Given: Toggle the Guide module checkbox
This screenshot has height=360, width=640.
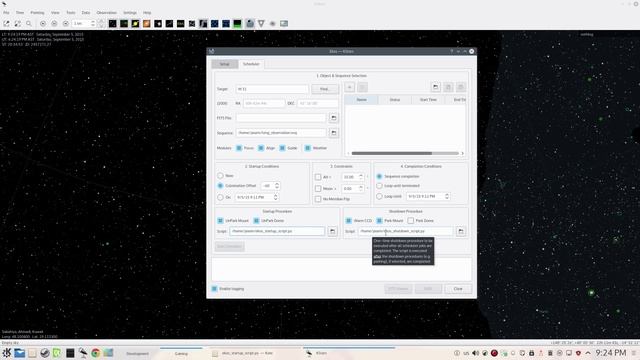Looking at the screenshot, I should click(282, 148).
